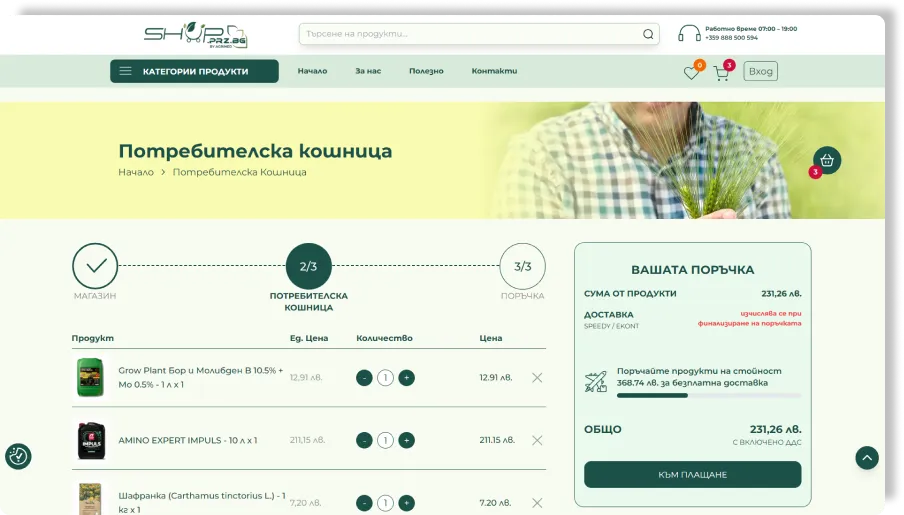Screen dimensions: 904x515
Task: Open the wishlist heart icon
Action: pyautogui.click(x=691, y=73)
